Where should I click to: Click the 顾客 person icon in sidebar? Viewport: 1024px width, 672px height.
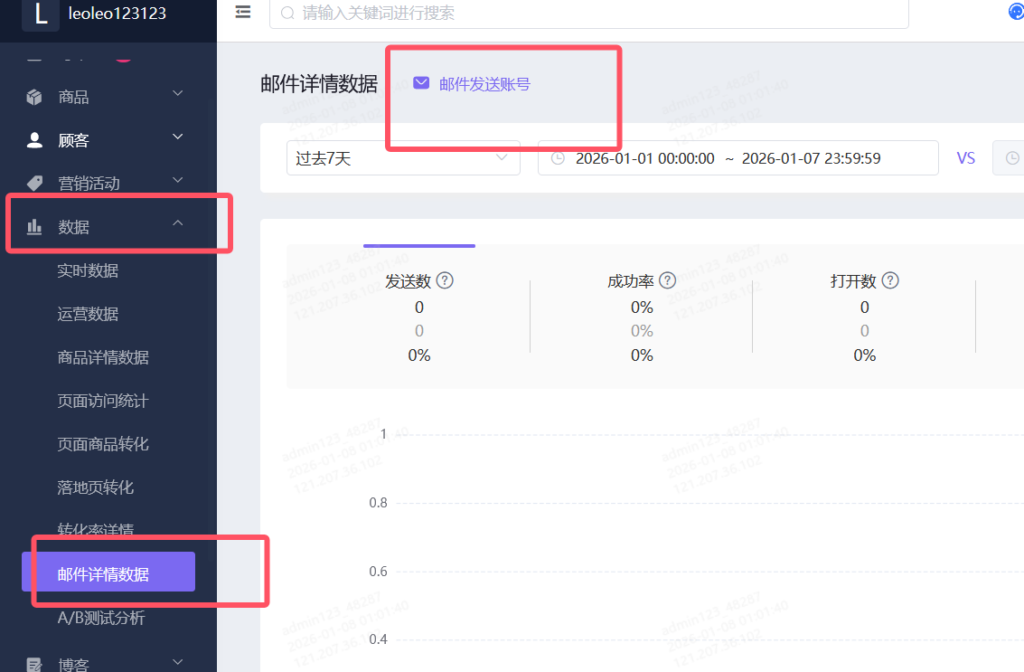(35, 140)
